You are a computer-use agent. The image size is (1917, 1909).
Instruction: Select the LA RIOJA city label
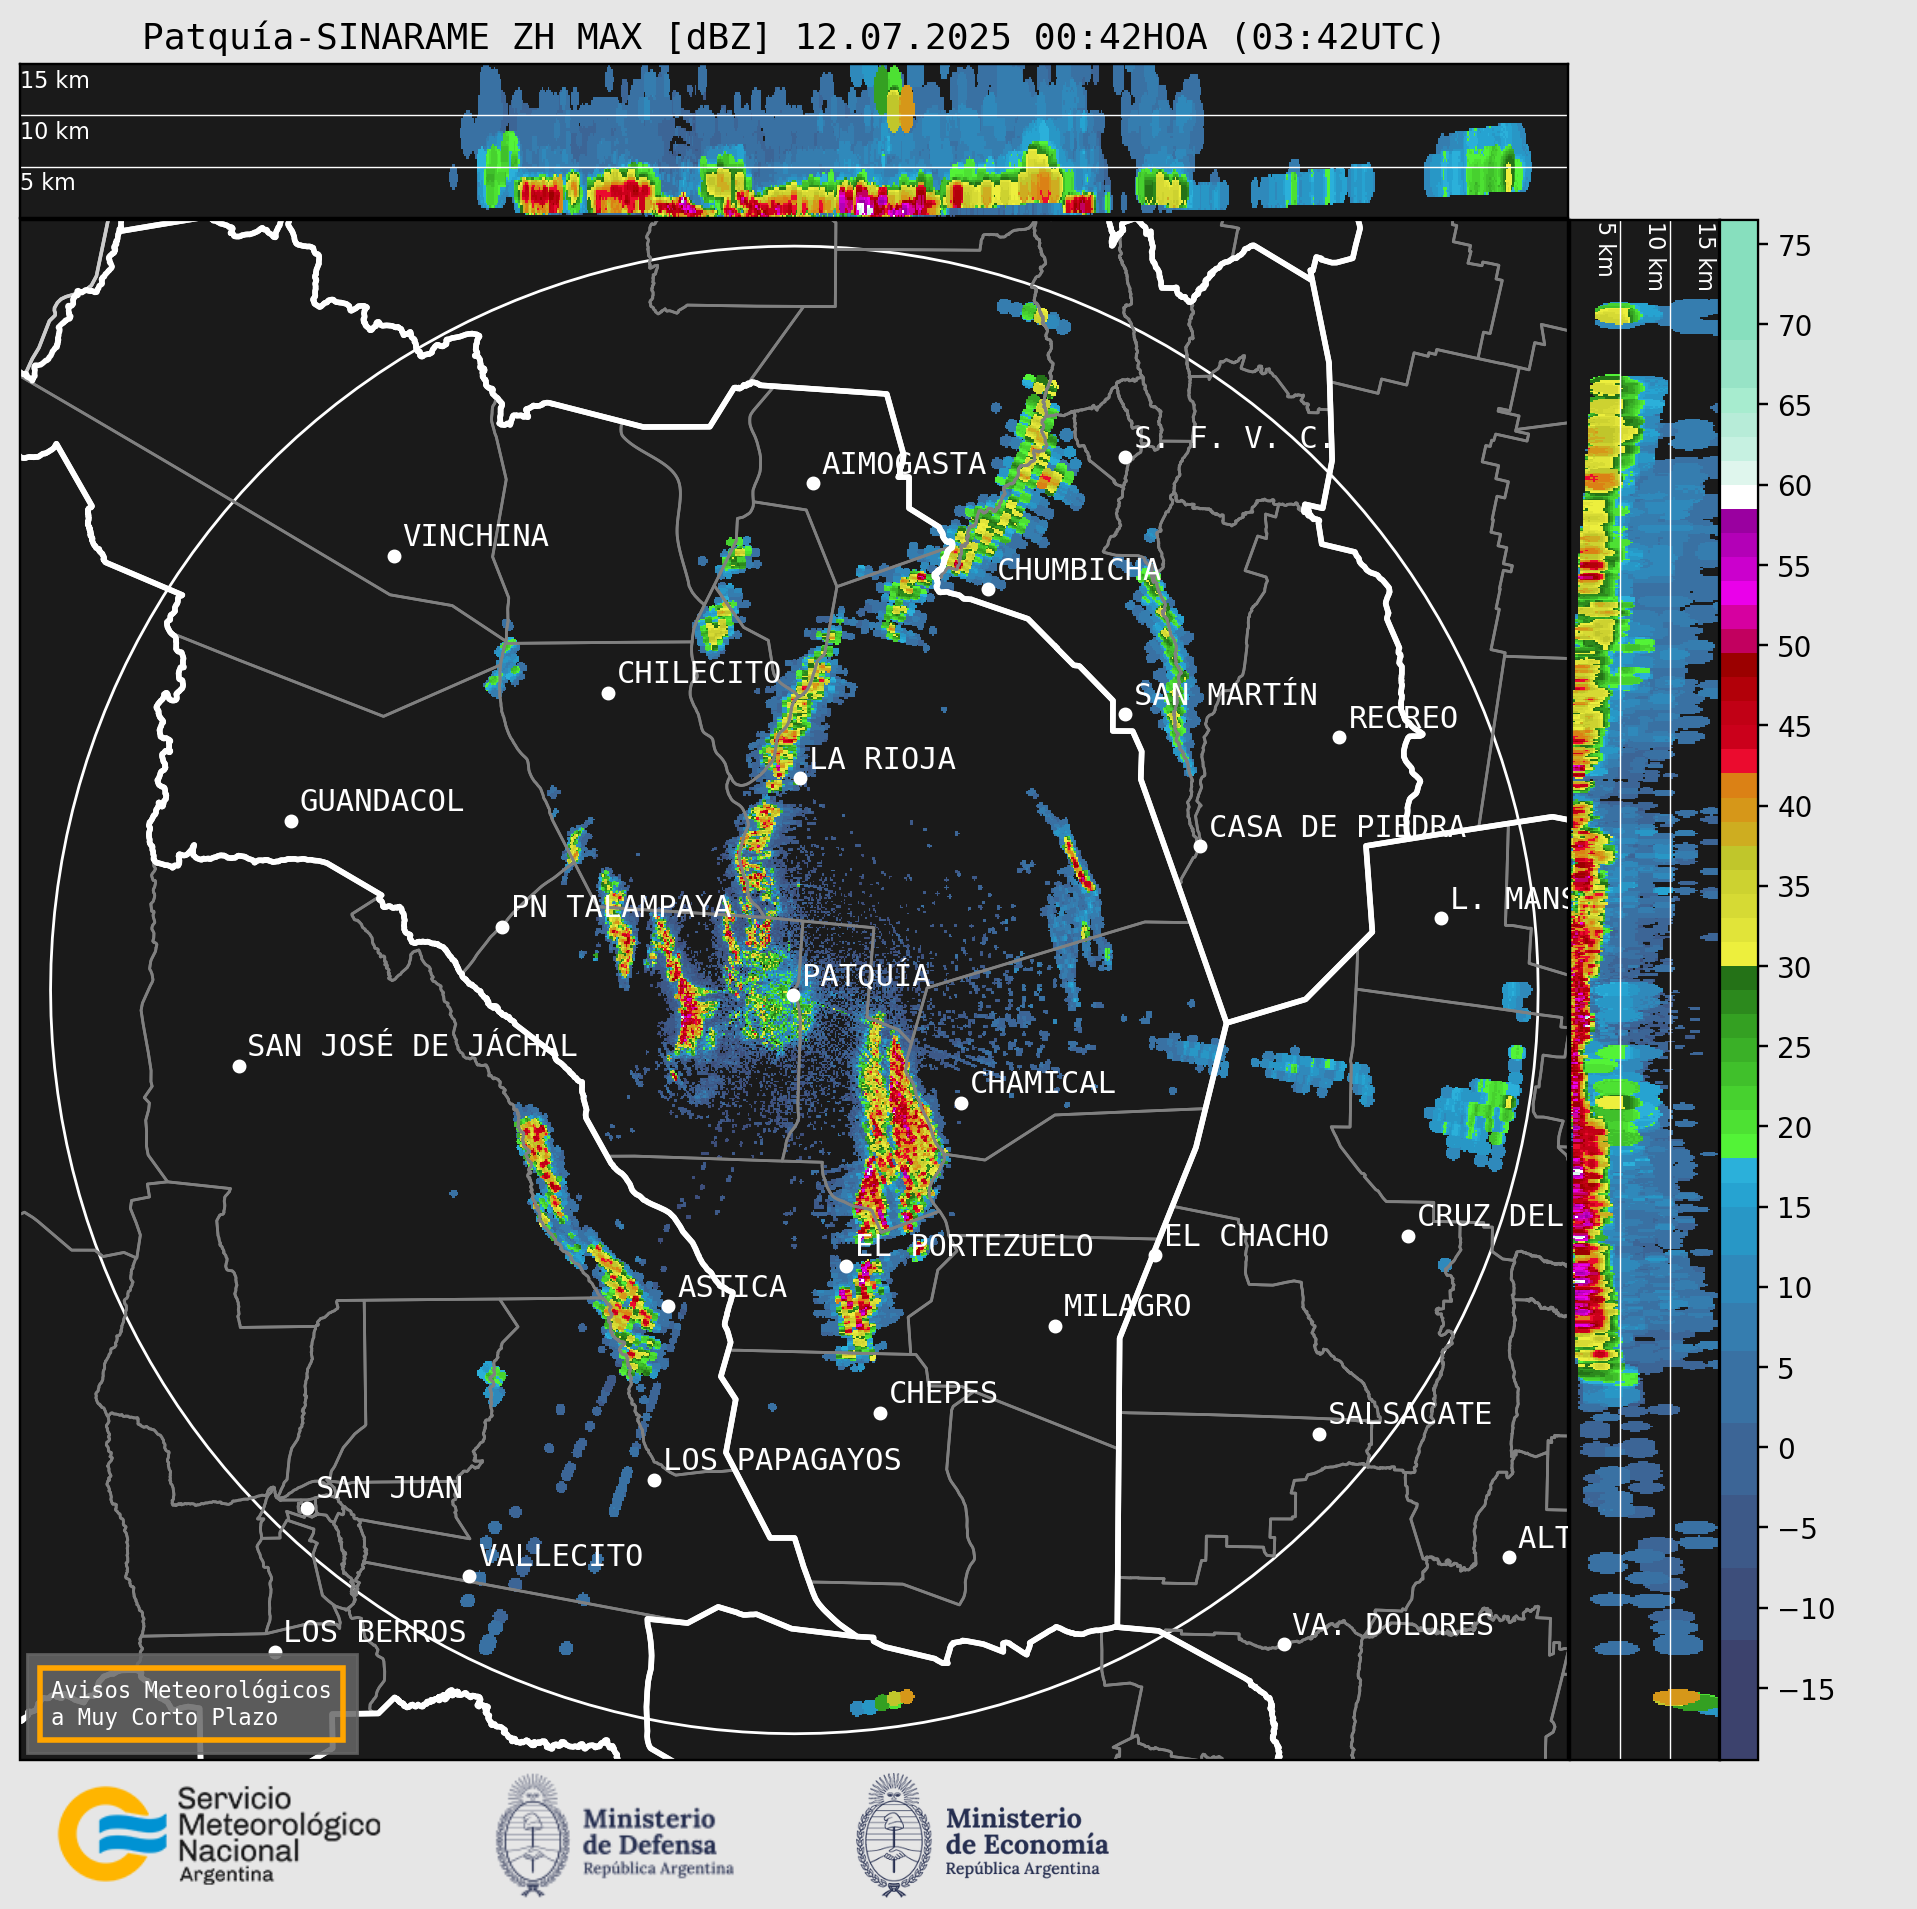click(x=882, y=759)
